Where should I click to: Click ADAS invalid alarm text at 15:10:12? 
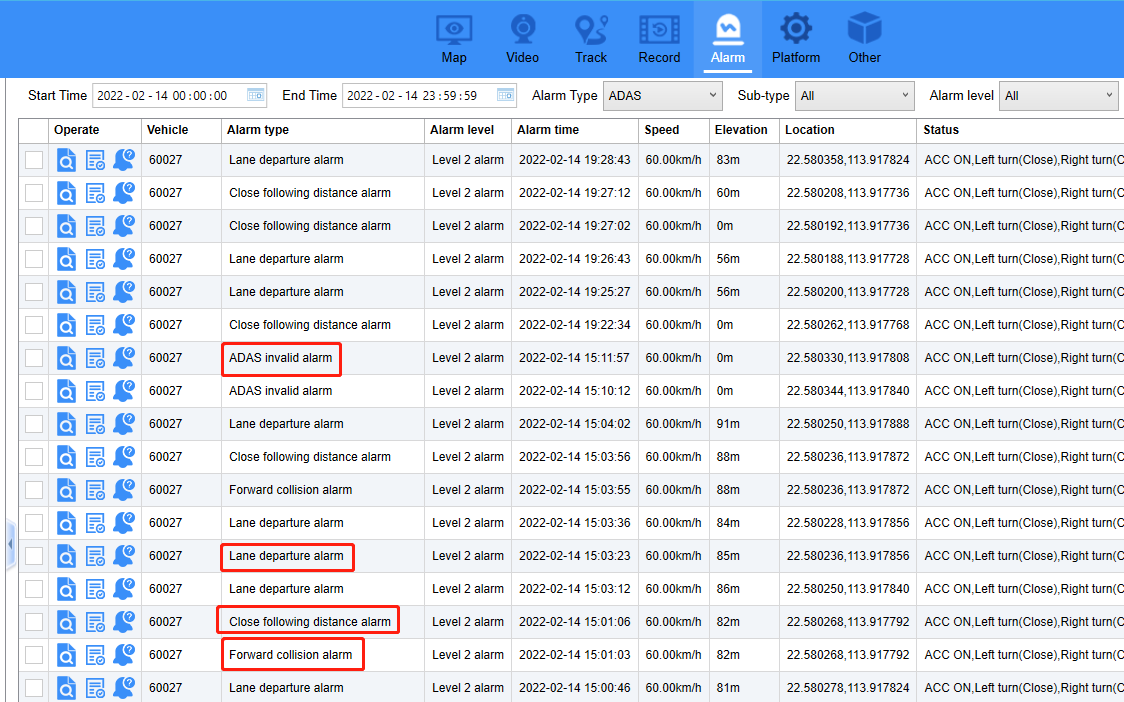(280, 391)
